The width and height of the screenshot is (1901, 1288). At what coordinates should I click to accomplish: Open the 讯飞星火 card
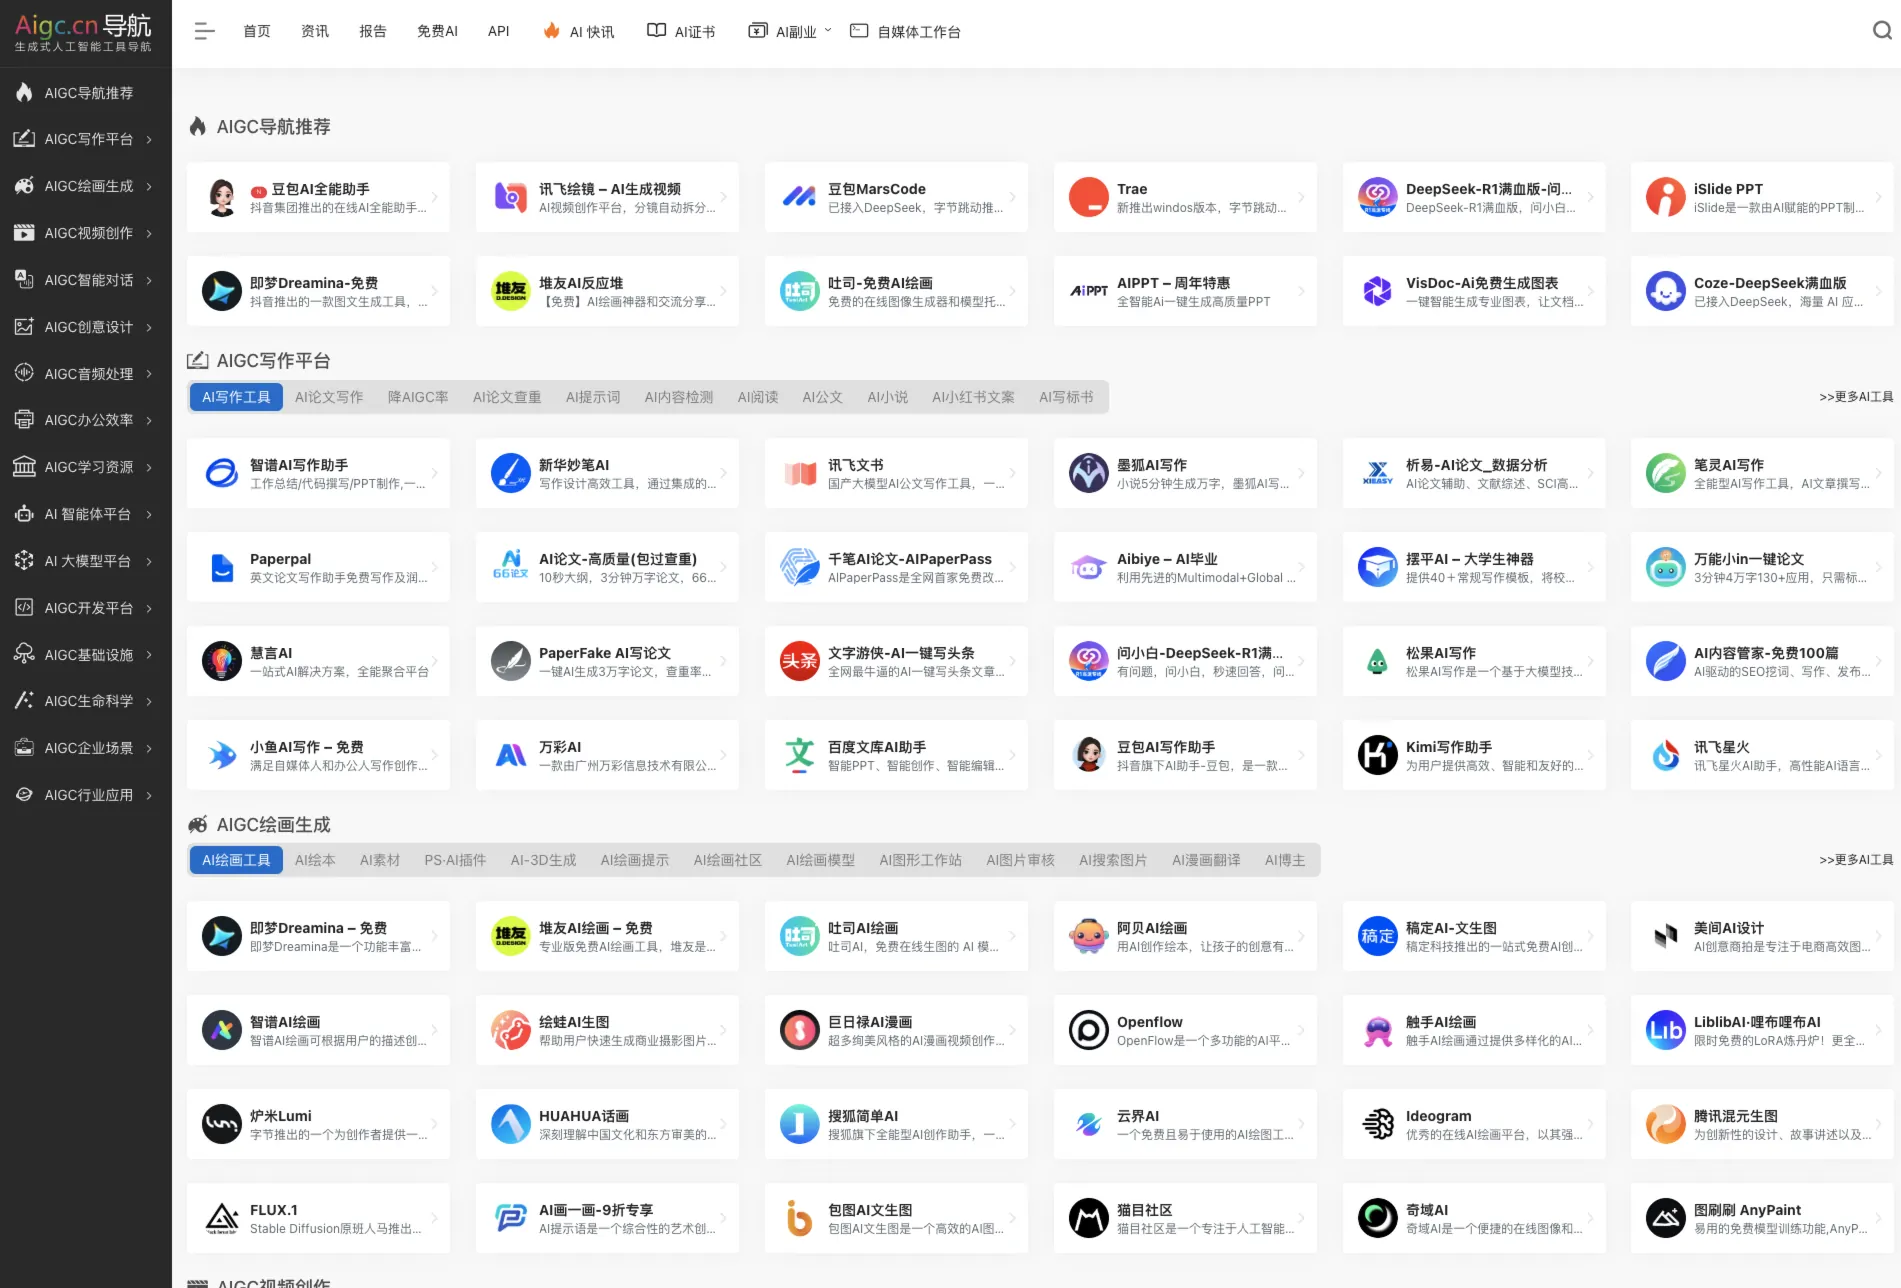(x=1762, y=755)
